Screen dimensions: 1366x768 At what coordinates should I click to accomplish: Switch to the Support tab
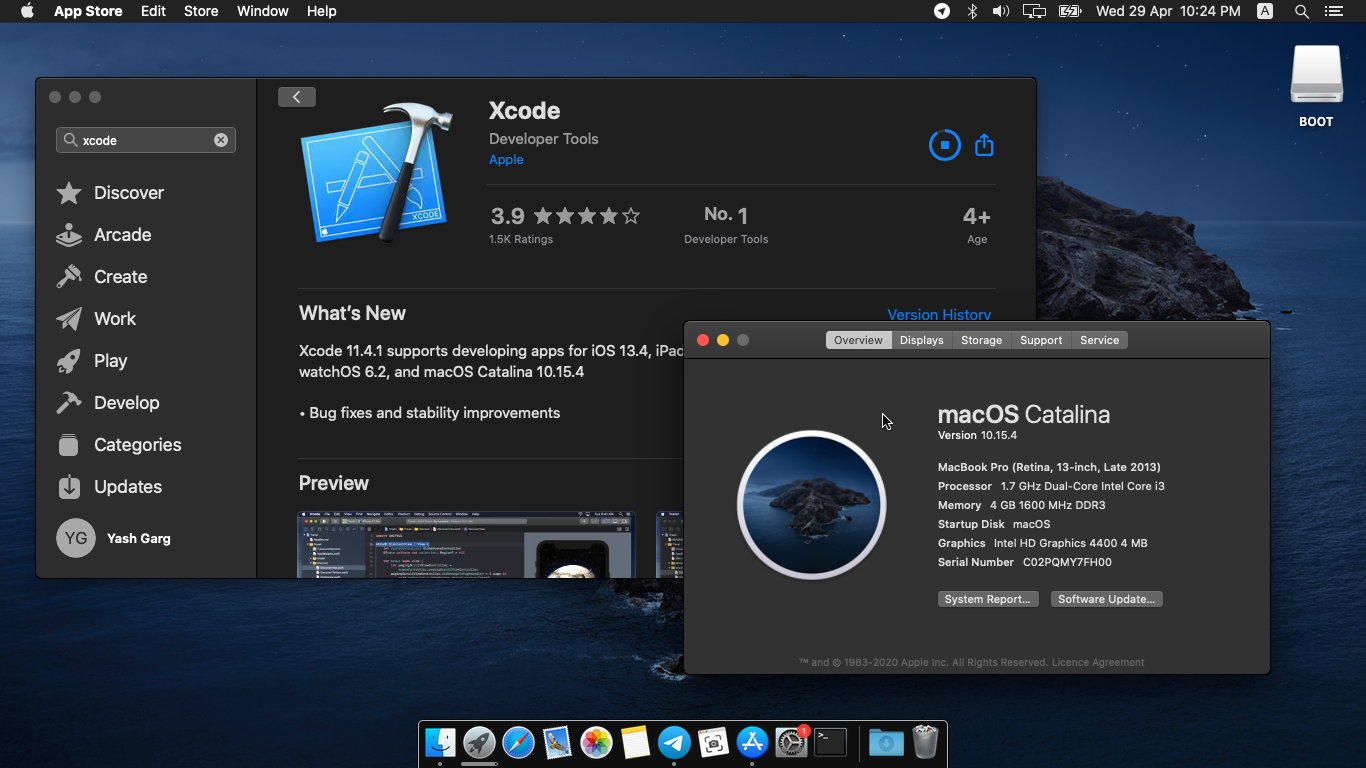click(x=1041, y=340)
